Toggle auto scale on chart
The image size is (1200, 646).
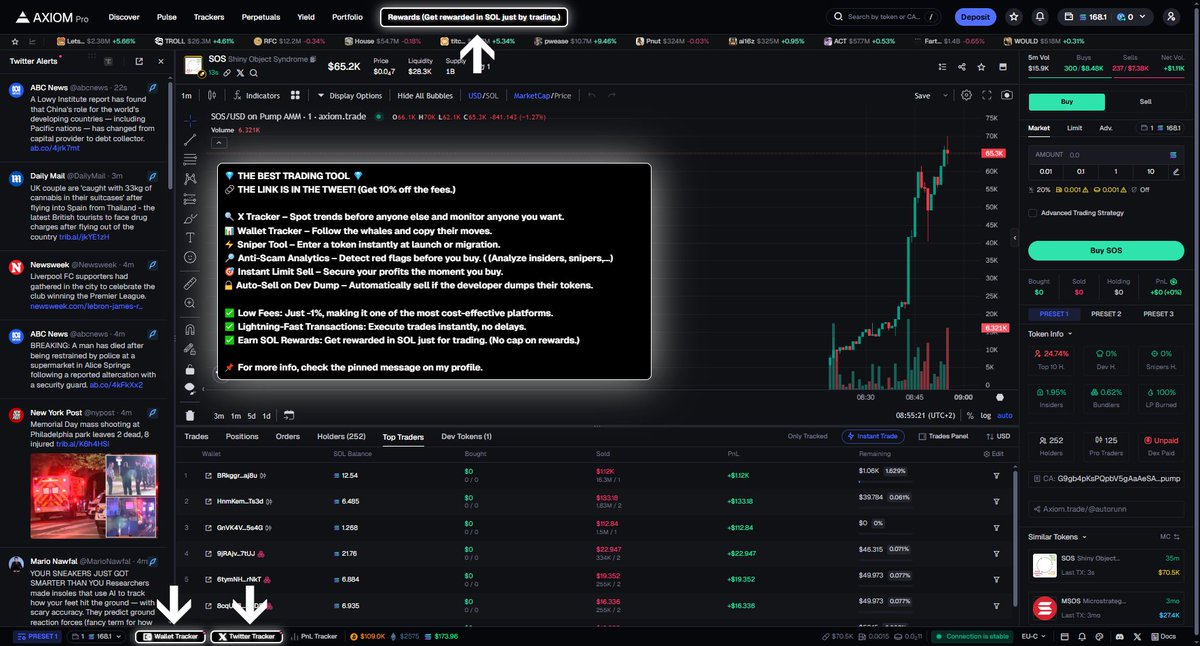1004,415
